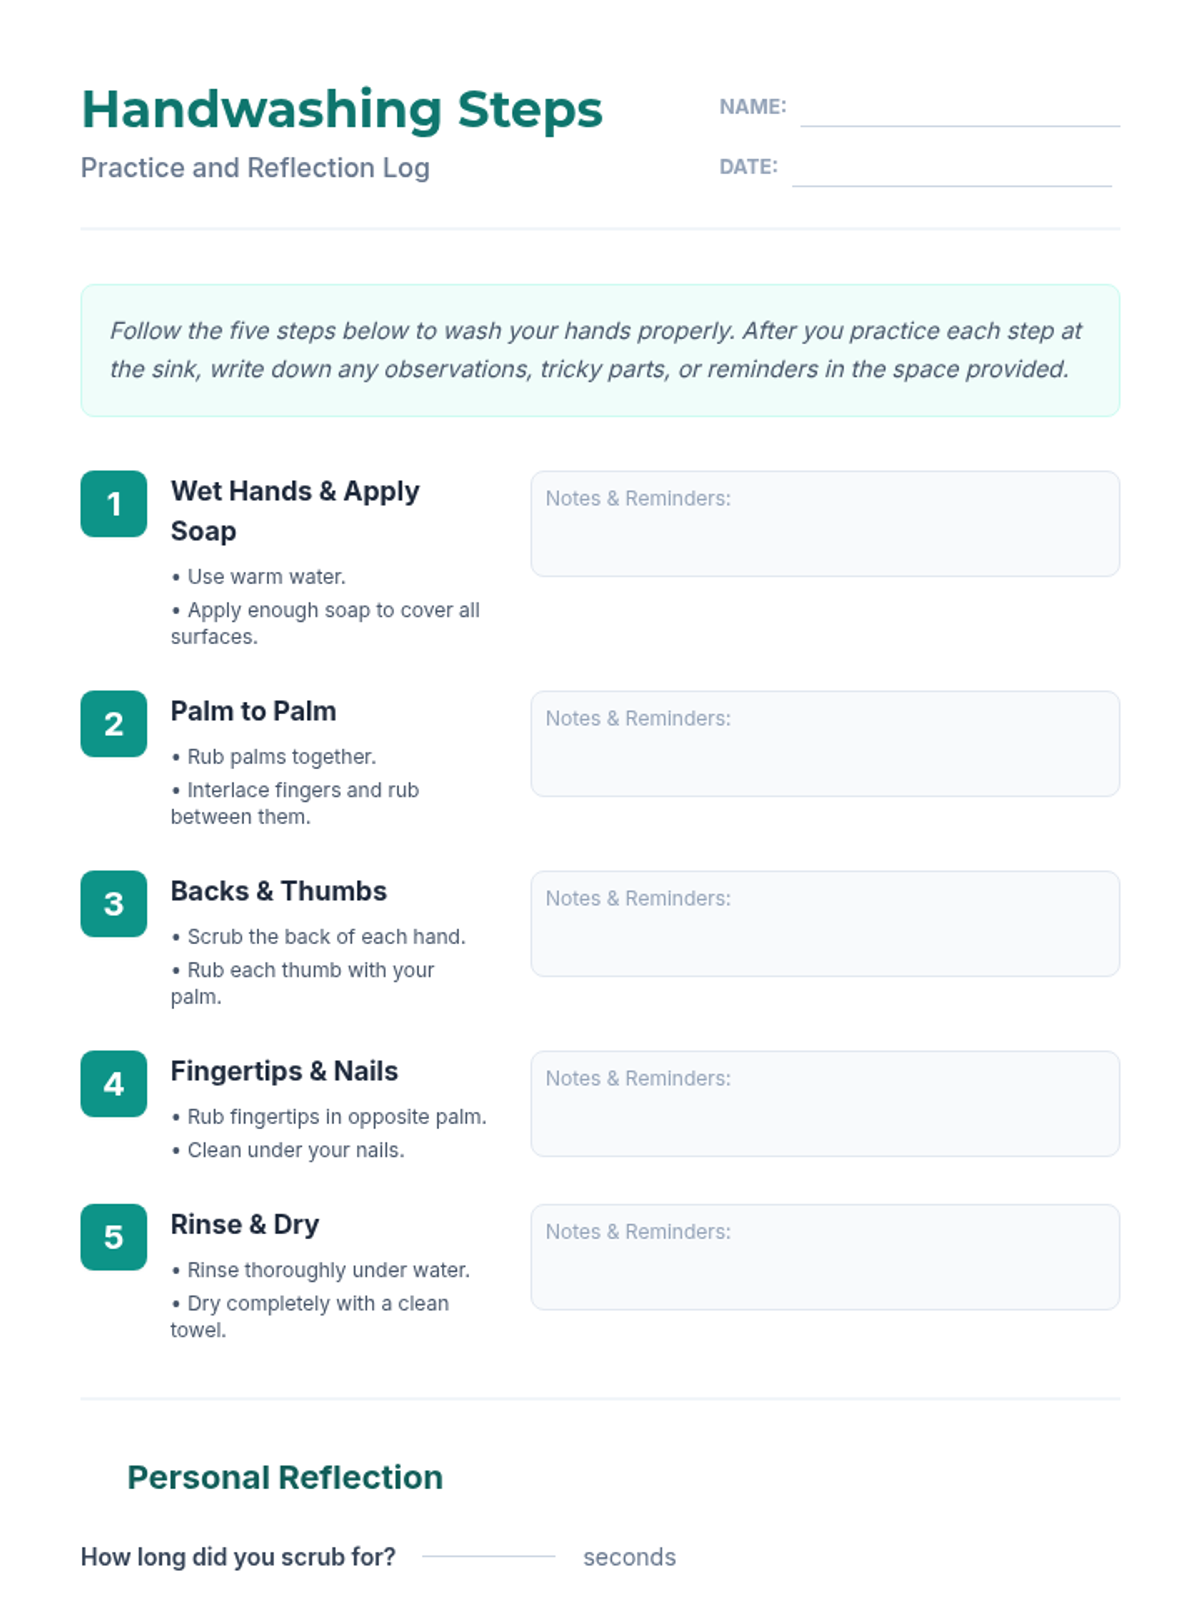1200x1600 pixels.
Task: Click the DATE input line
Action: point(951,172)
